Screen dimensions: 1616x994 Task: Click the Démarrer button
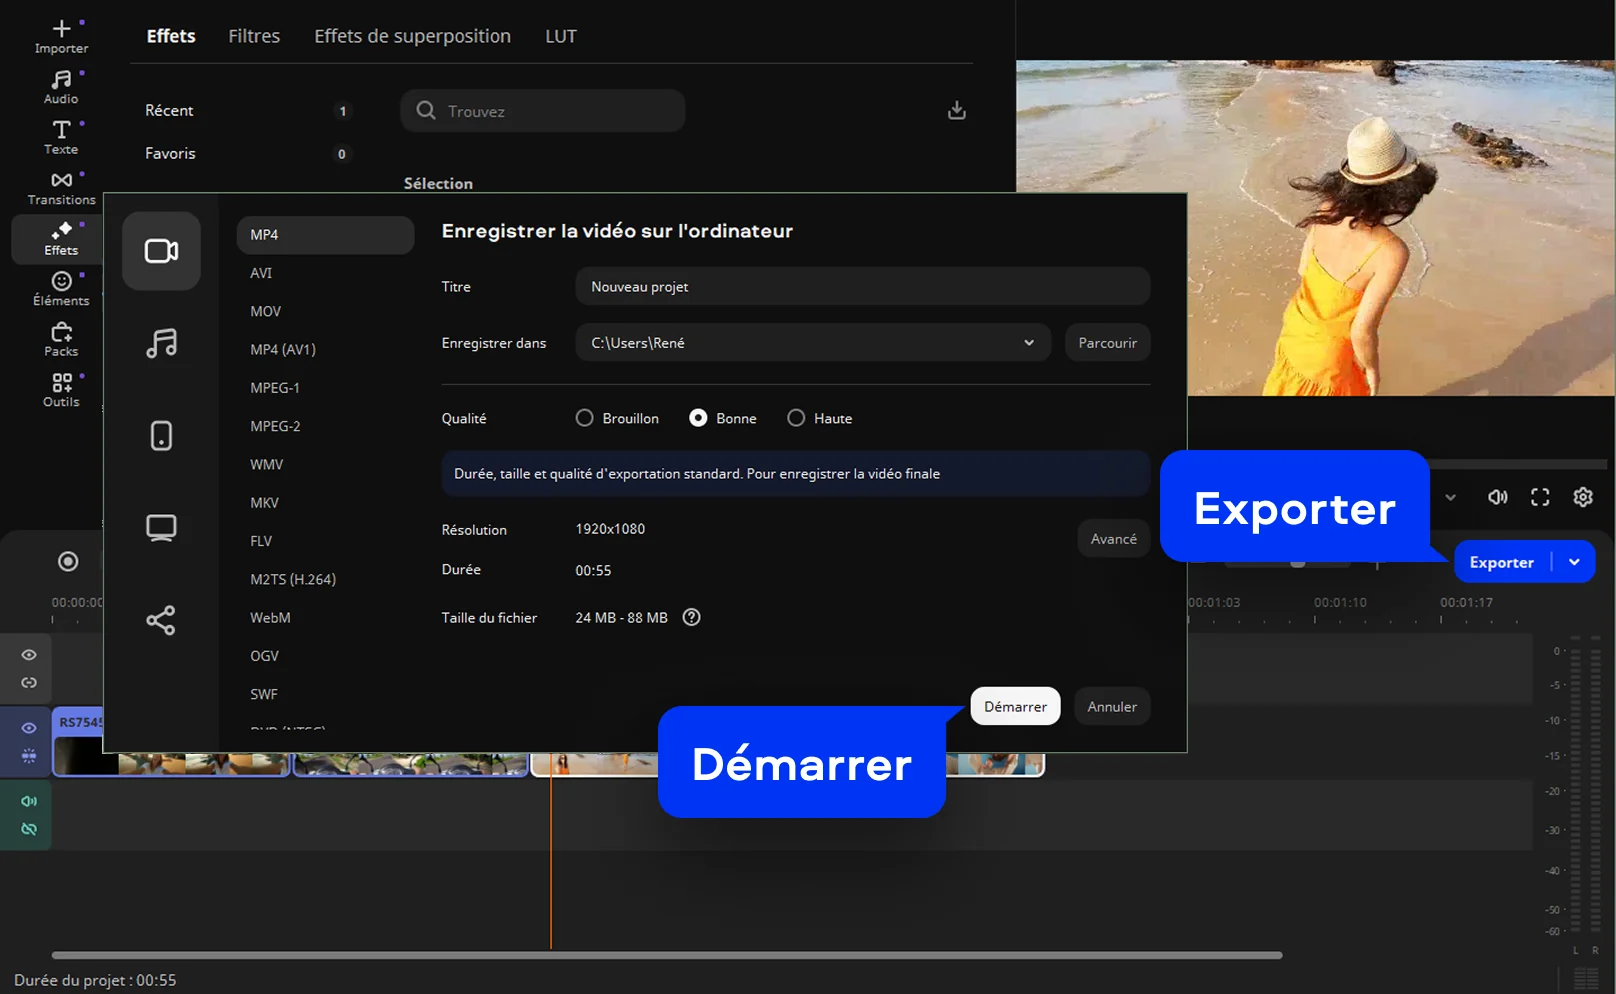coord(1015,706)
